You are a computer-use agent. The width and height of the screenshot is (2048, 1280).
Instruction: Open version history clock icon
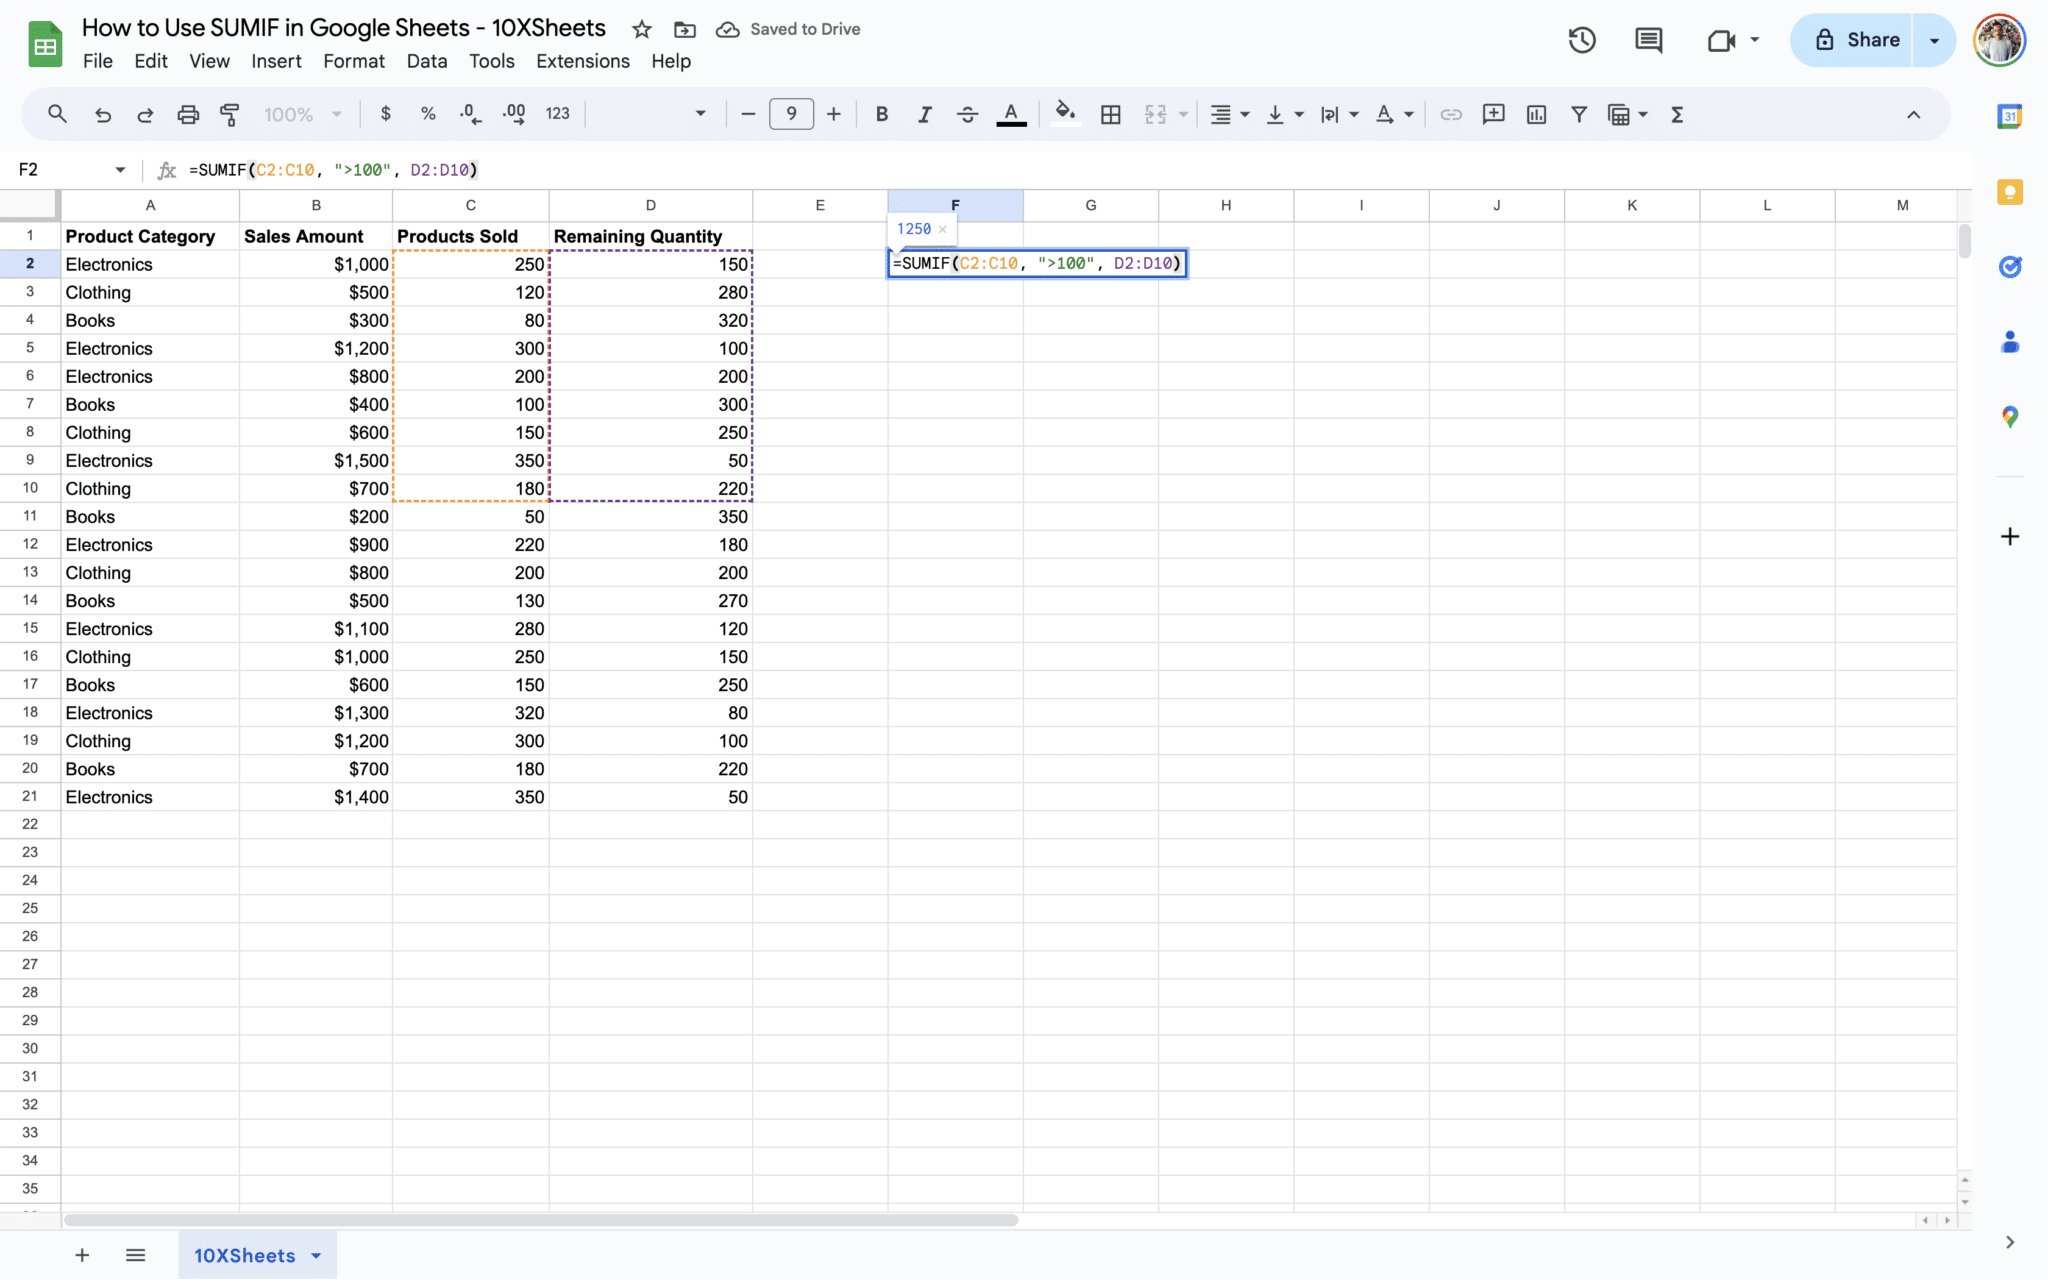click(1581, 40)
